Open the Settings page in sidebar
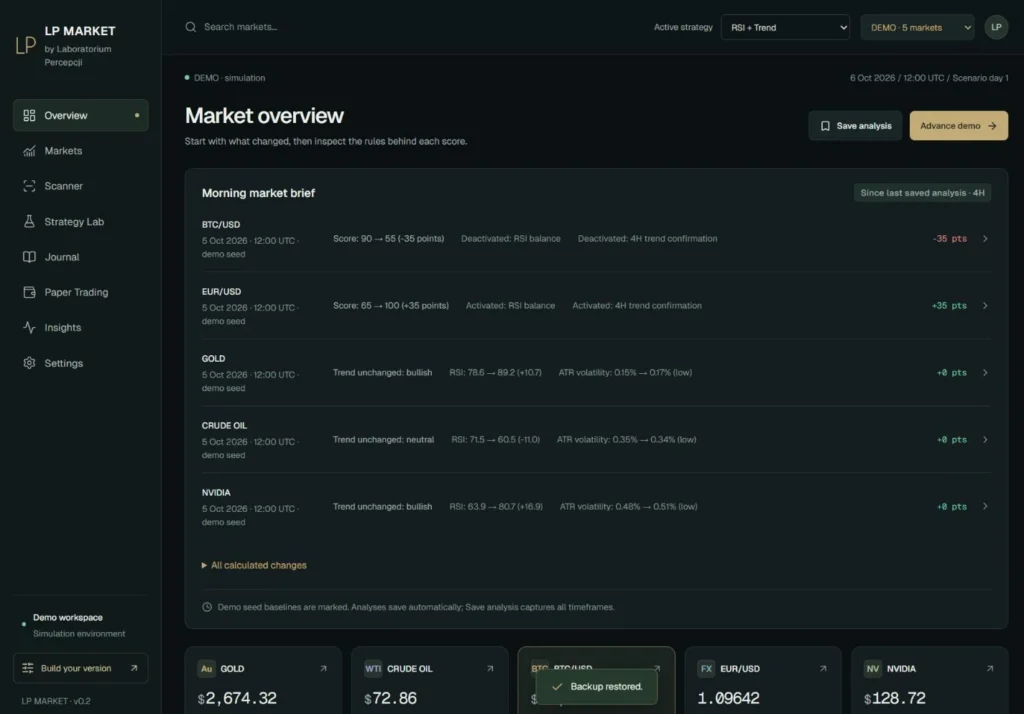This screenshot has width=1024, height=714. click(x=80, y=363)
